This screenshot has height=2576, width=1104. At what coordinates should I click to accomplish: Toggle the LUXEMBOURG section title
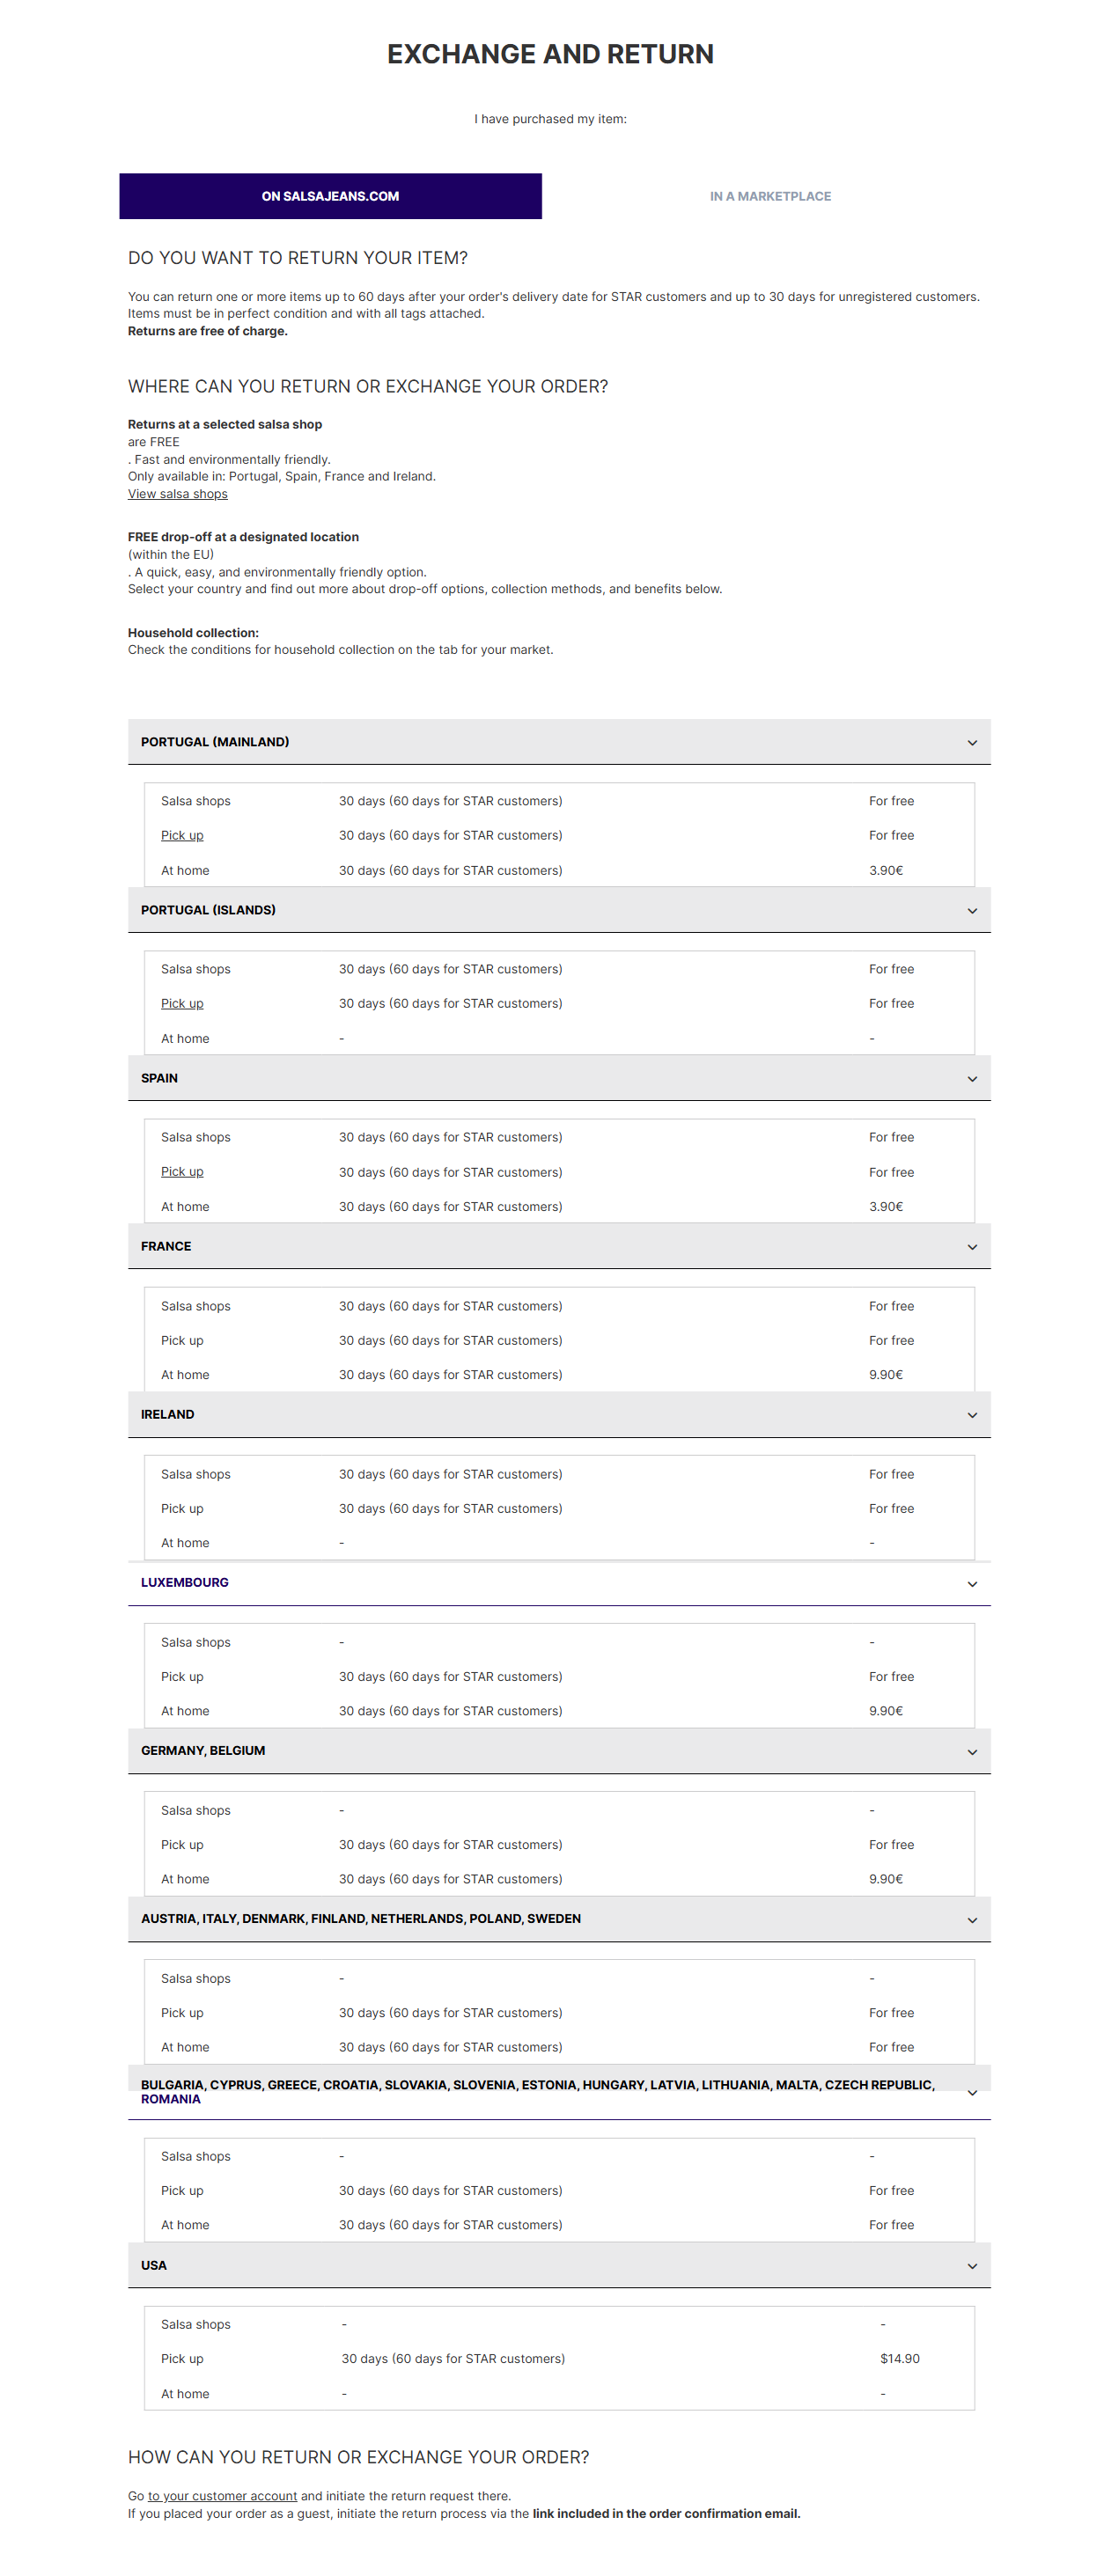pyautogui.click(x=184, y=1582)
